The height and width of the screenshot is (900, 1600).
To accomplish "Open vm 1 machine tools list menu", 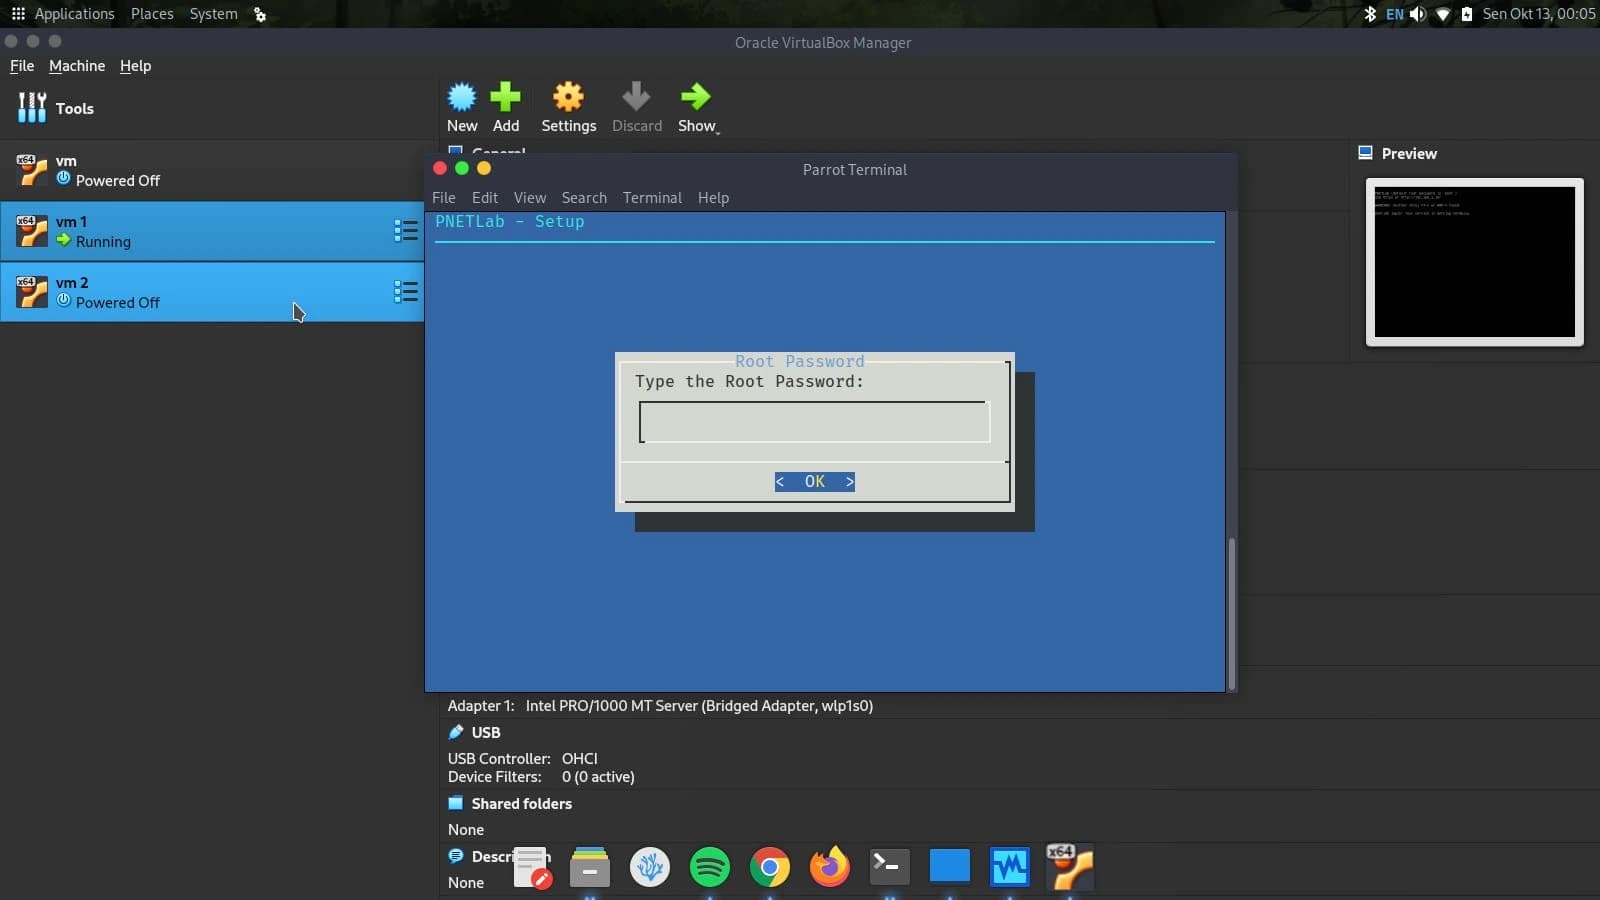I will (405, 231).
